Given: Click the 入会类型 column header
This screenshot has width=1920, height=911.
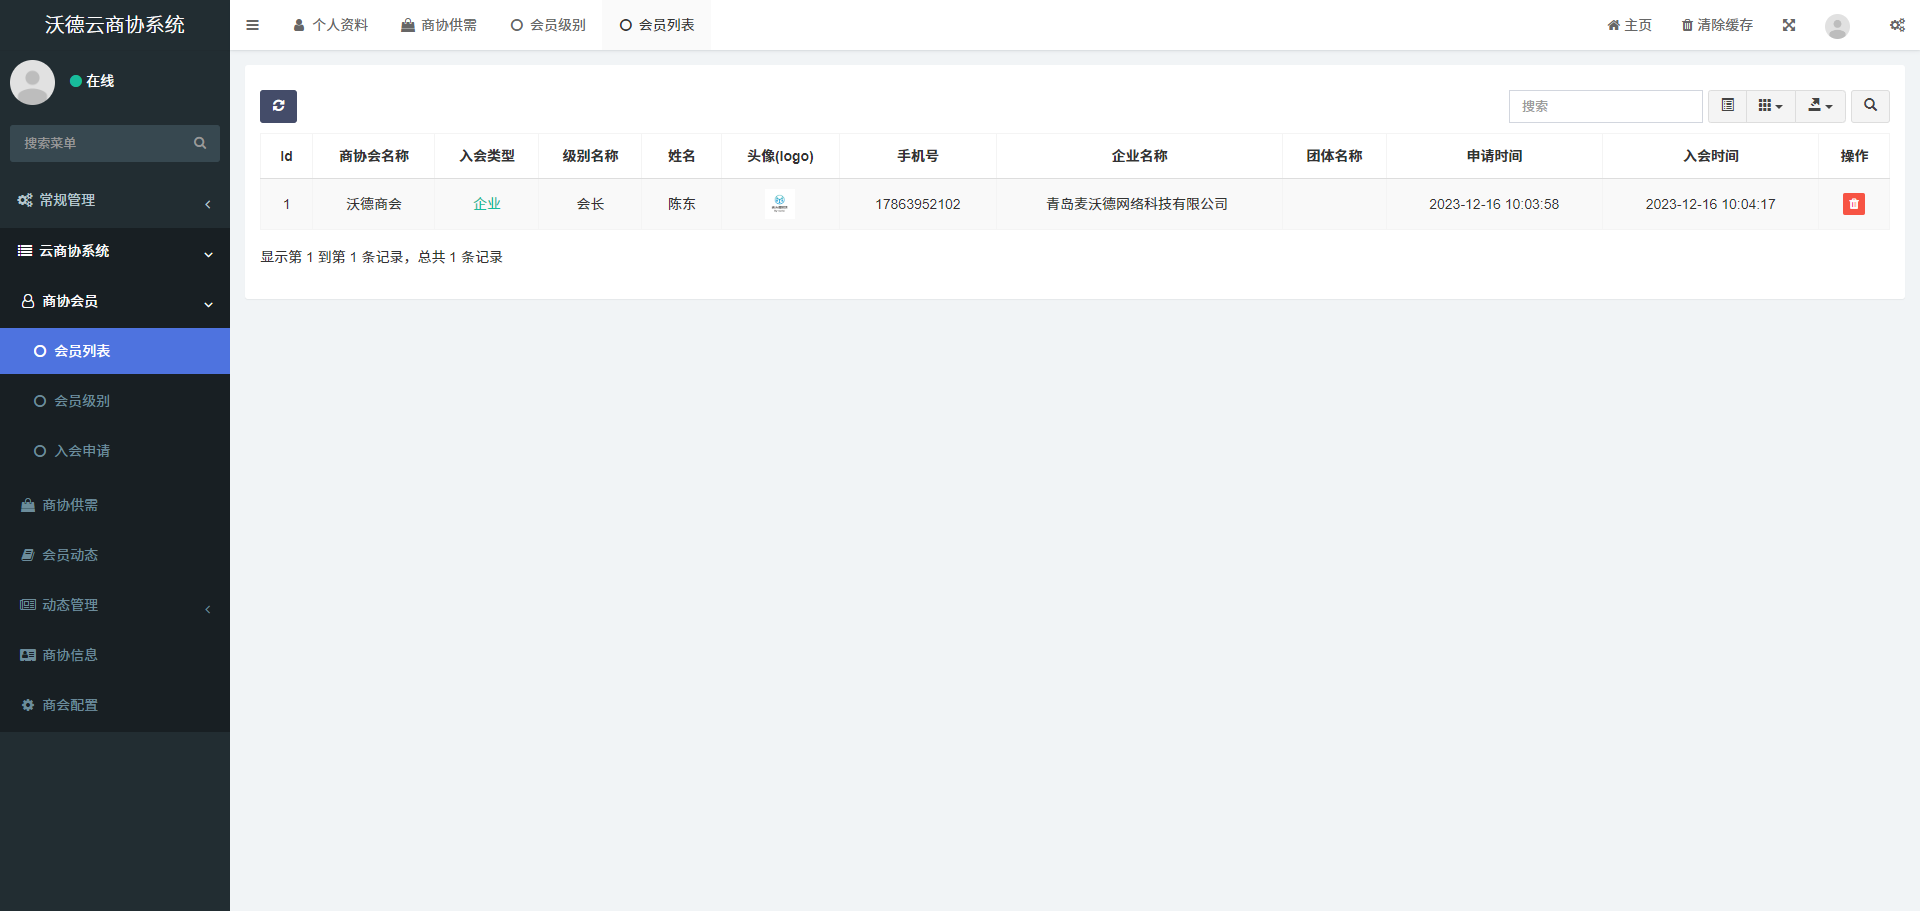Looking at the screenshot, I should point(487,156).
